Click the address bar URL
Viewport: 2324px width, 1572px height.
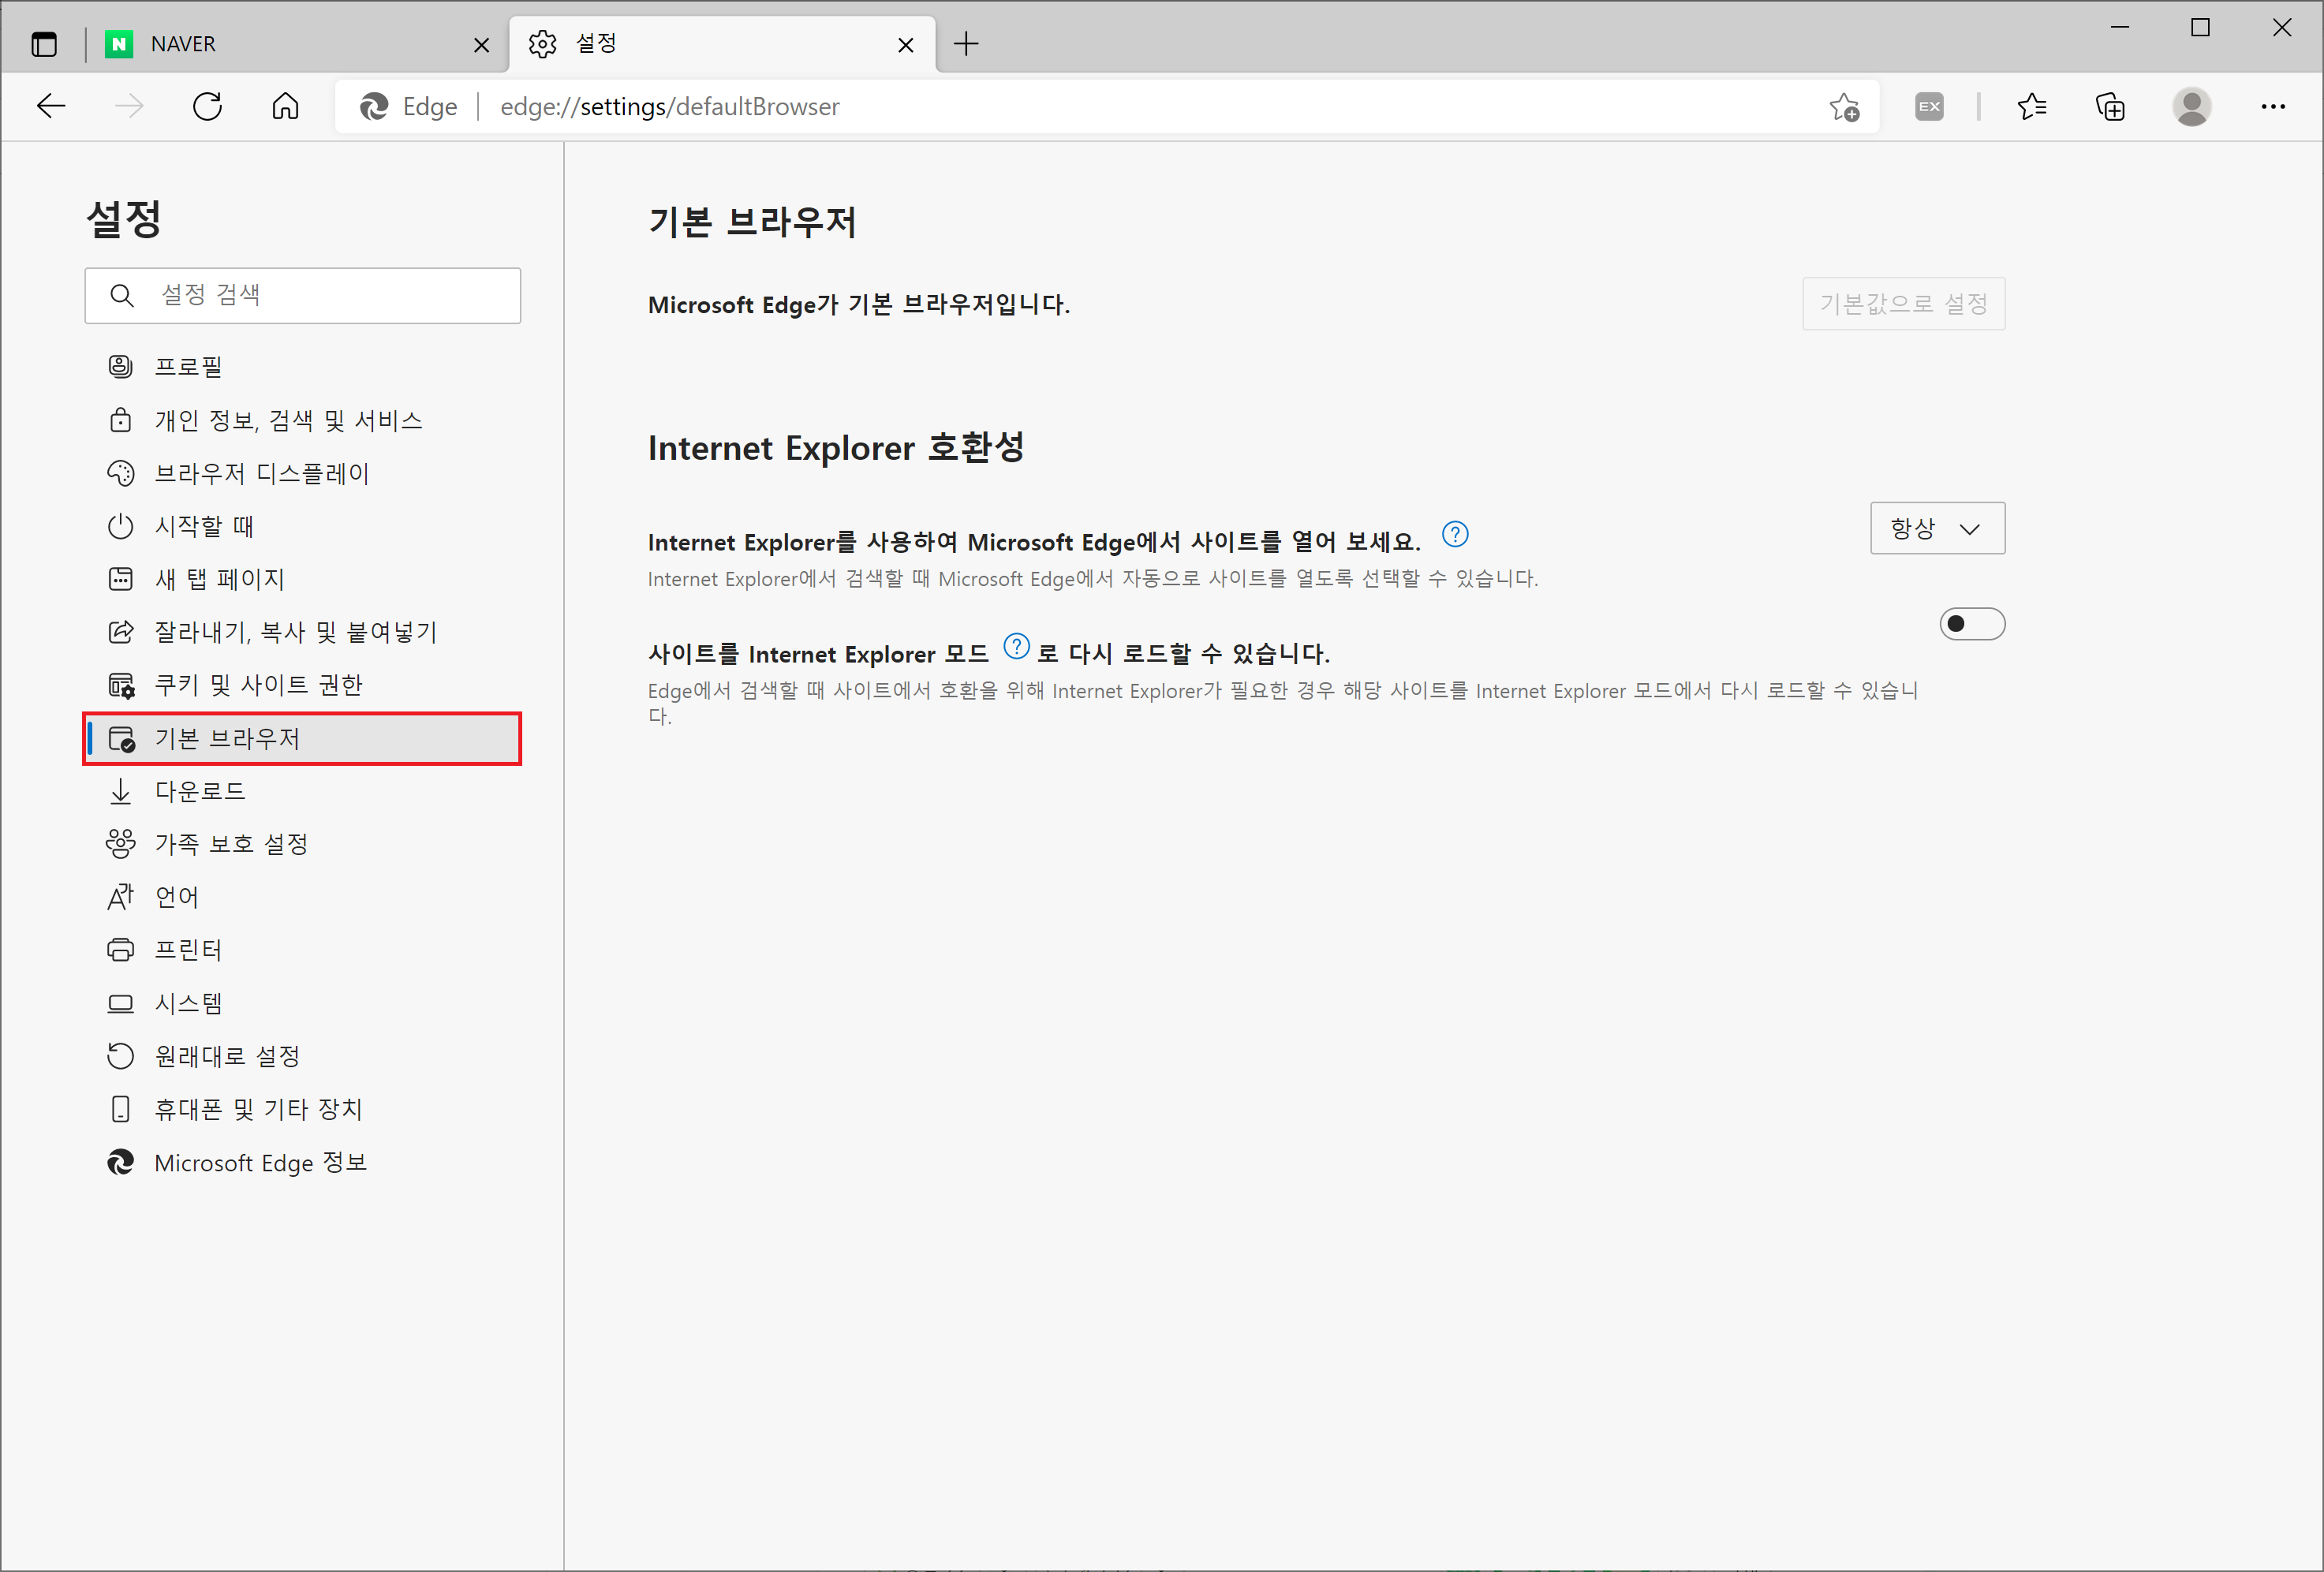(x=669, y=106)
